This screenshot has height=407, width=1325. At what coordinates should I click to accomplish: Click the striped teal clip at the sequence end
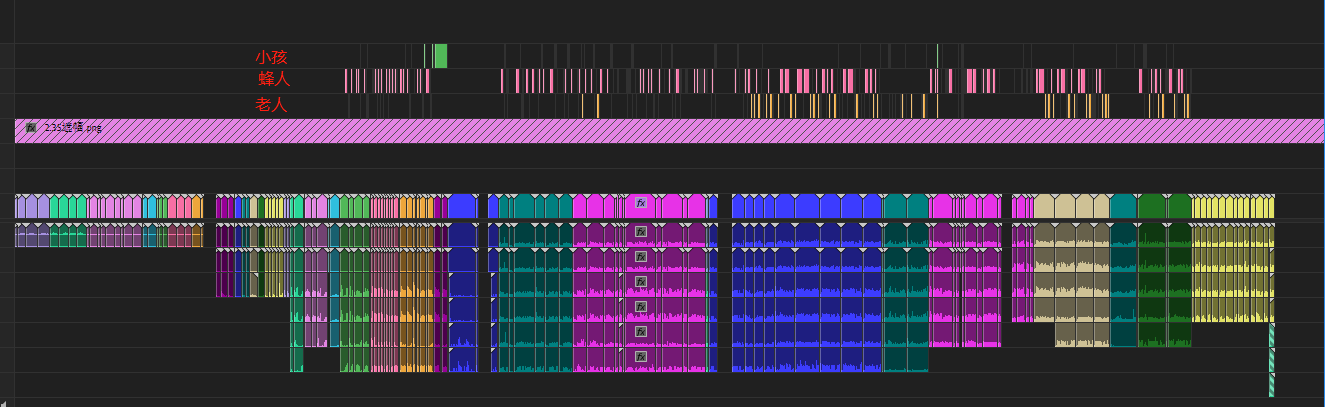coord(1272,360)
